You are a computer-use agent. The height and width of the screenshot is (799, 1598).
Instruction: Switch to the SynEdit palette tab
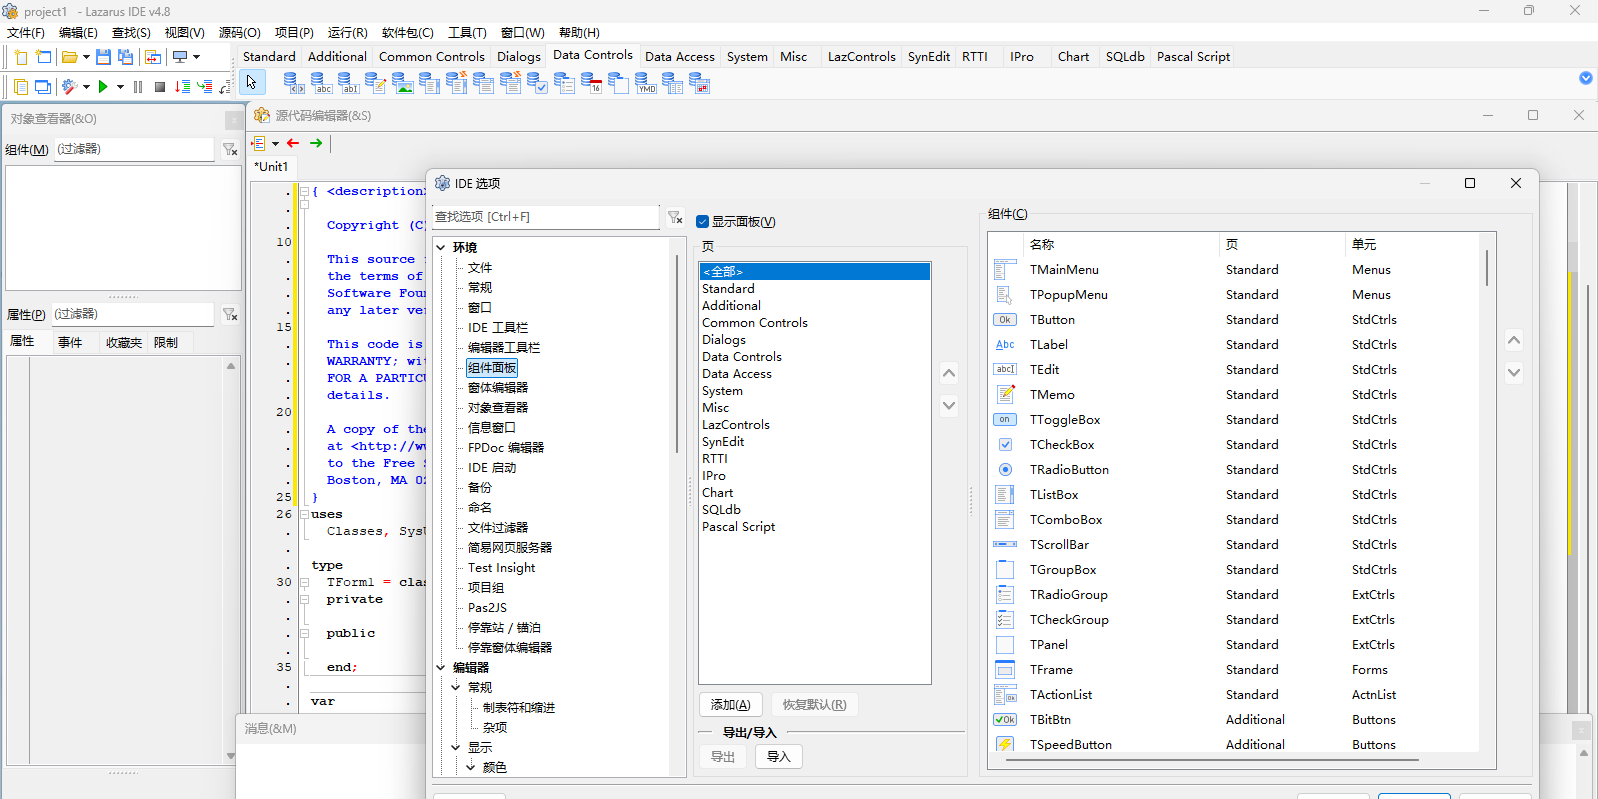coord(929,57)
